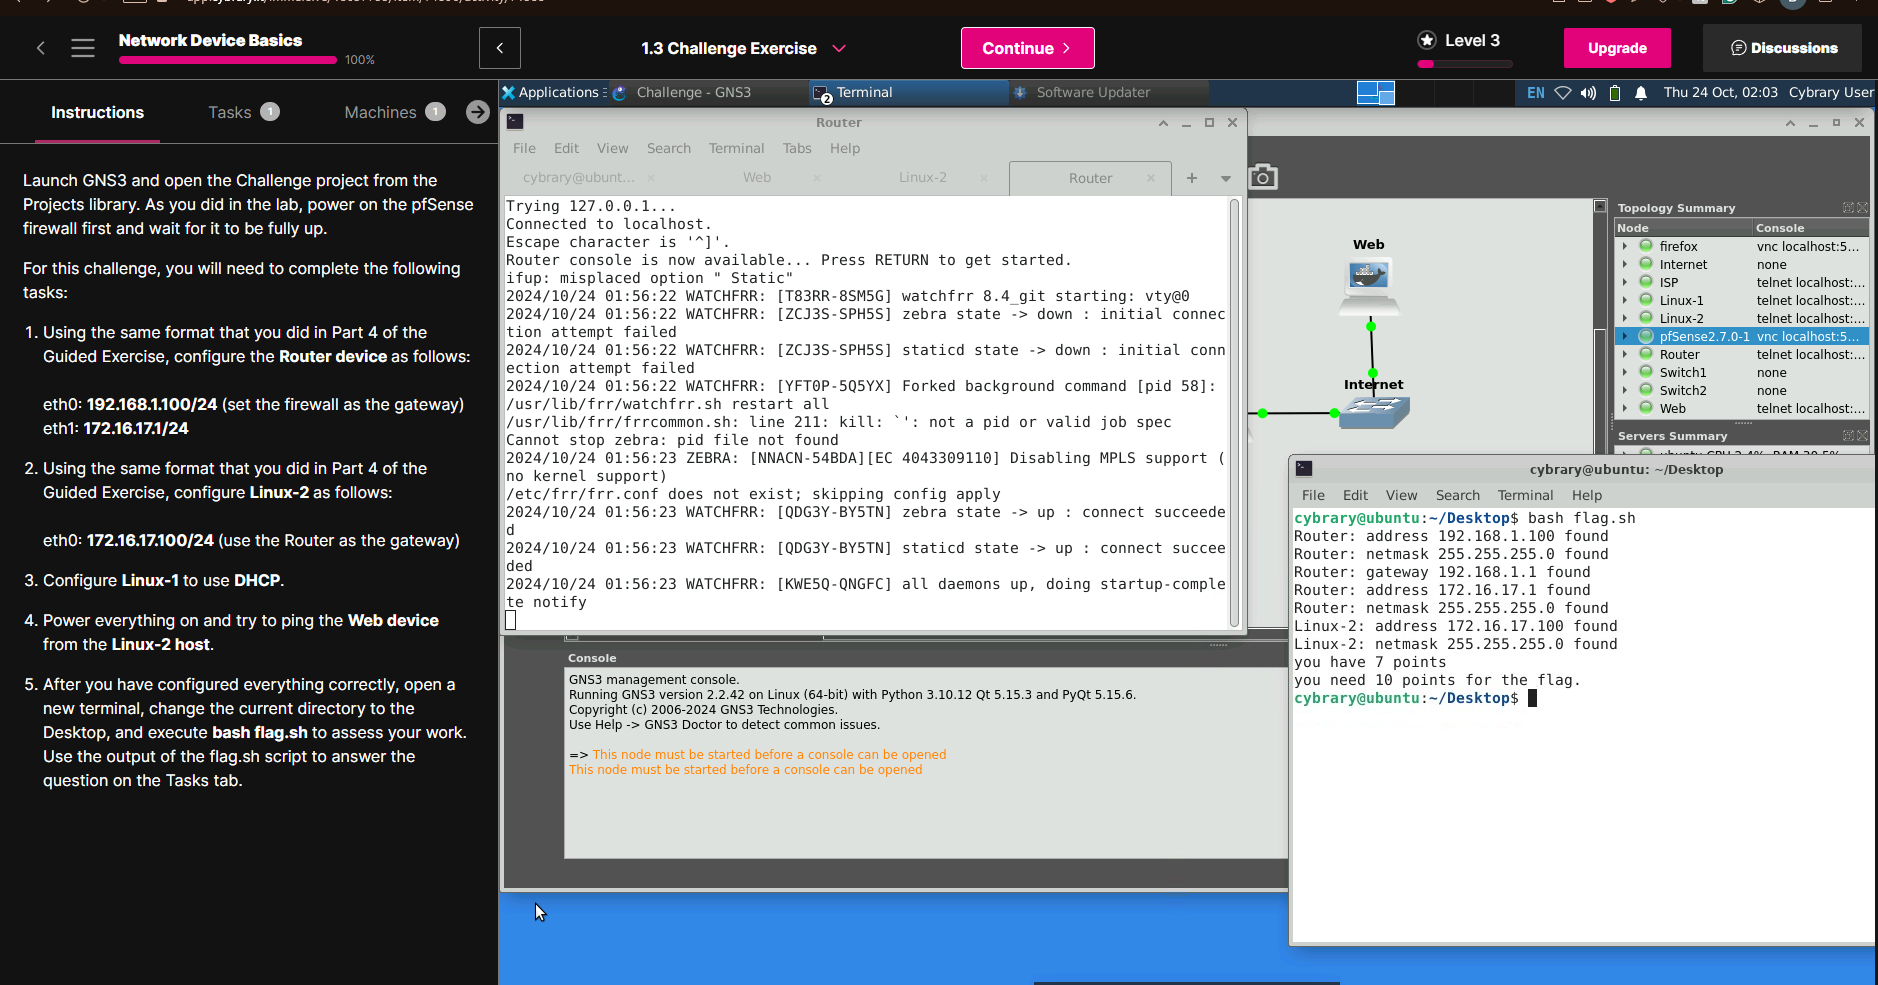The height and width of the screenshot is (985, 1878).
Task: Open the hamburger menu in course header
Action: [83, 48]
